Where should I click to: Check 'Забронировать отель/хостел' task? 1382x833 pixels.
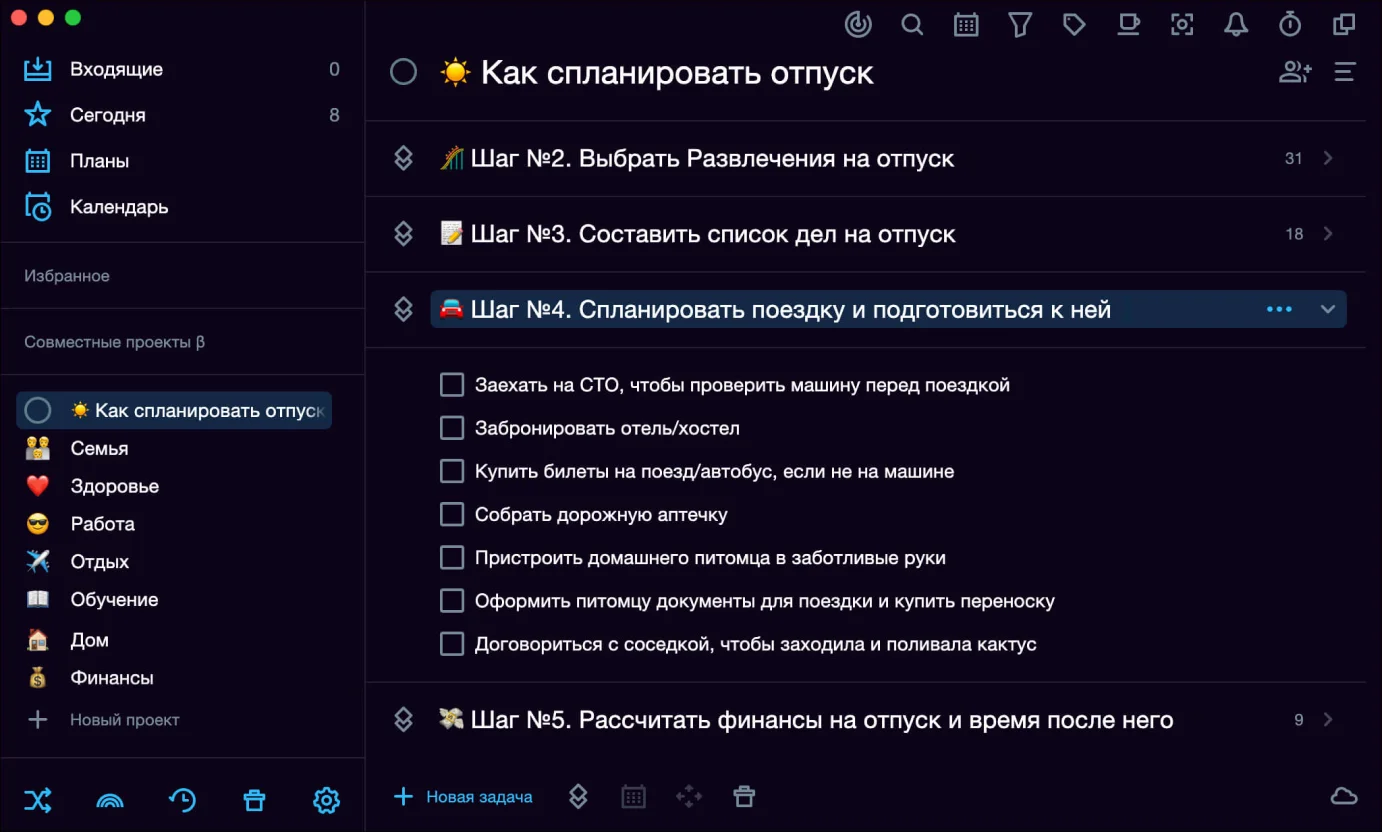pos(452,428)
